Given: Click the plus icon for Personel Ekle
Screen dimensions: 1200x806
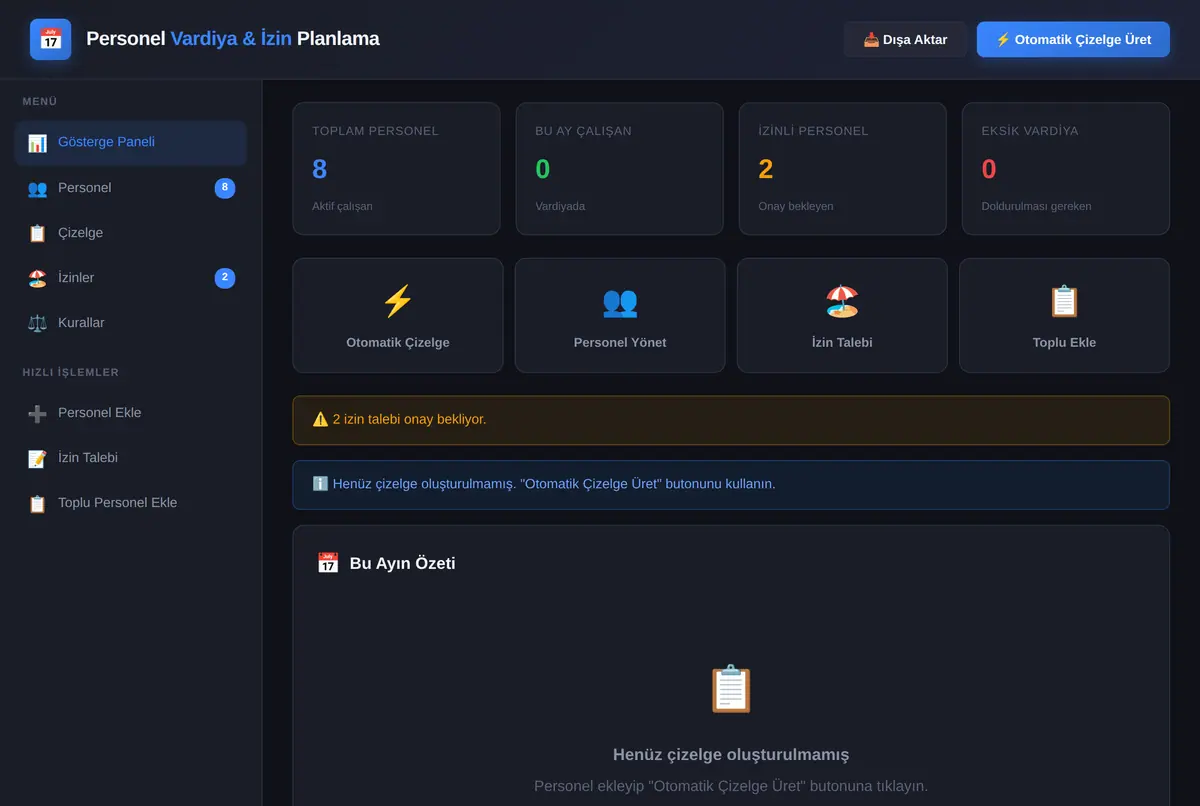Looking at the screenshot, I should pyautogui.click(x=37, y=413).
